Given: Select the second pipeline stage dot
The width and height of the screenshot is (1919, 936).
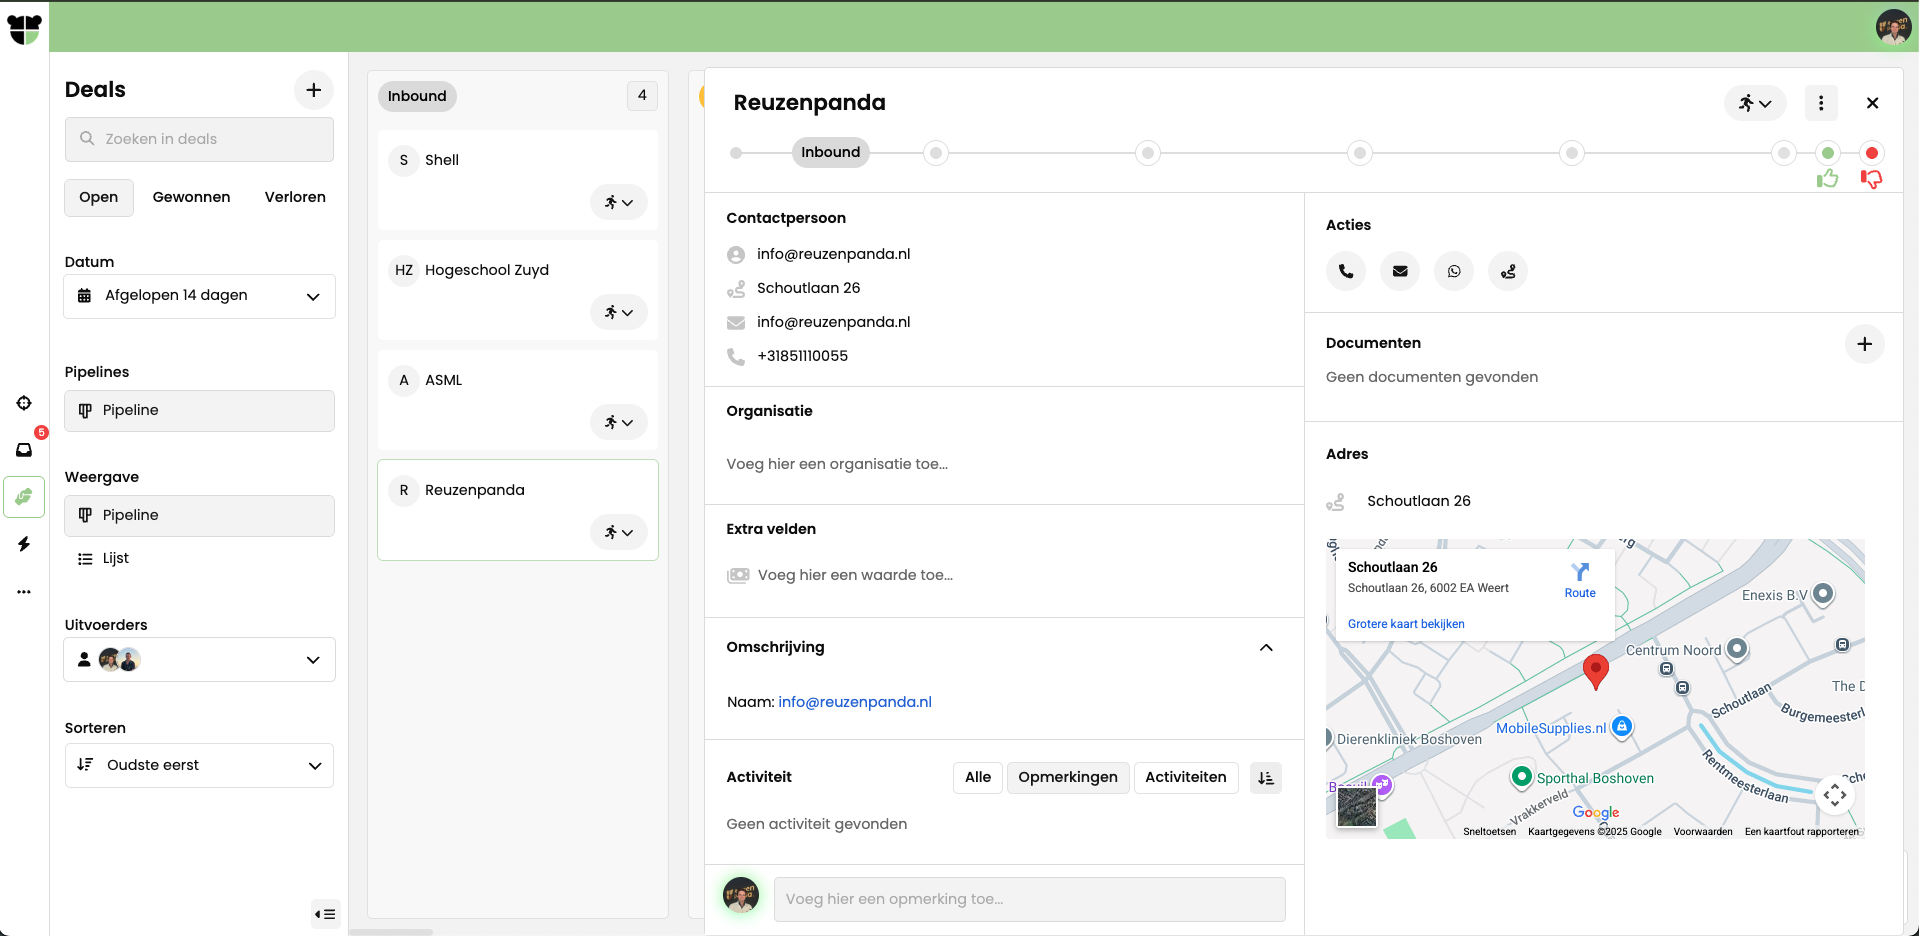Looking at the screenshot, I should click(x=936, y=153).
